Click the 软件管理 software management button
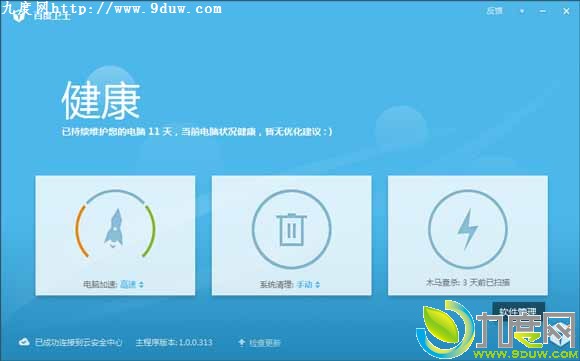 click(x=518, y=311)
